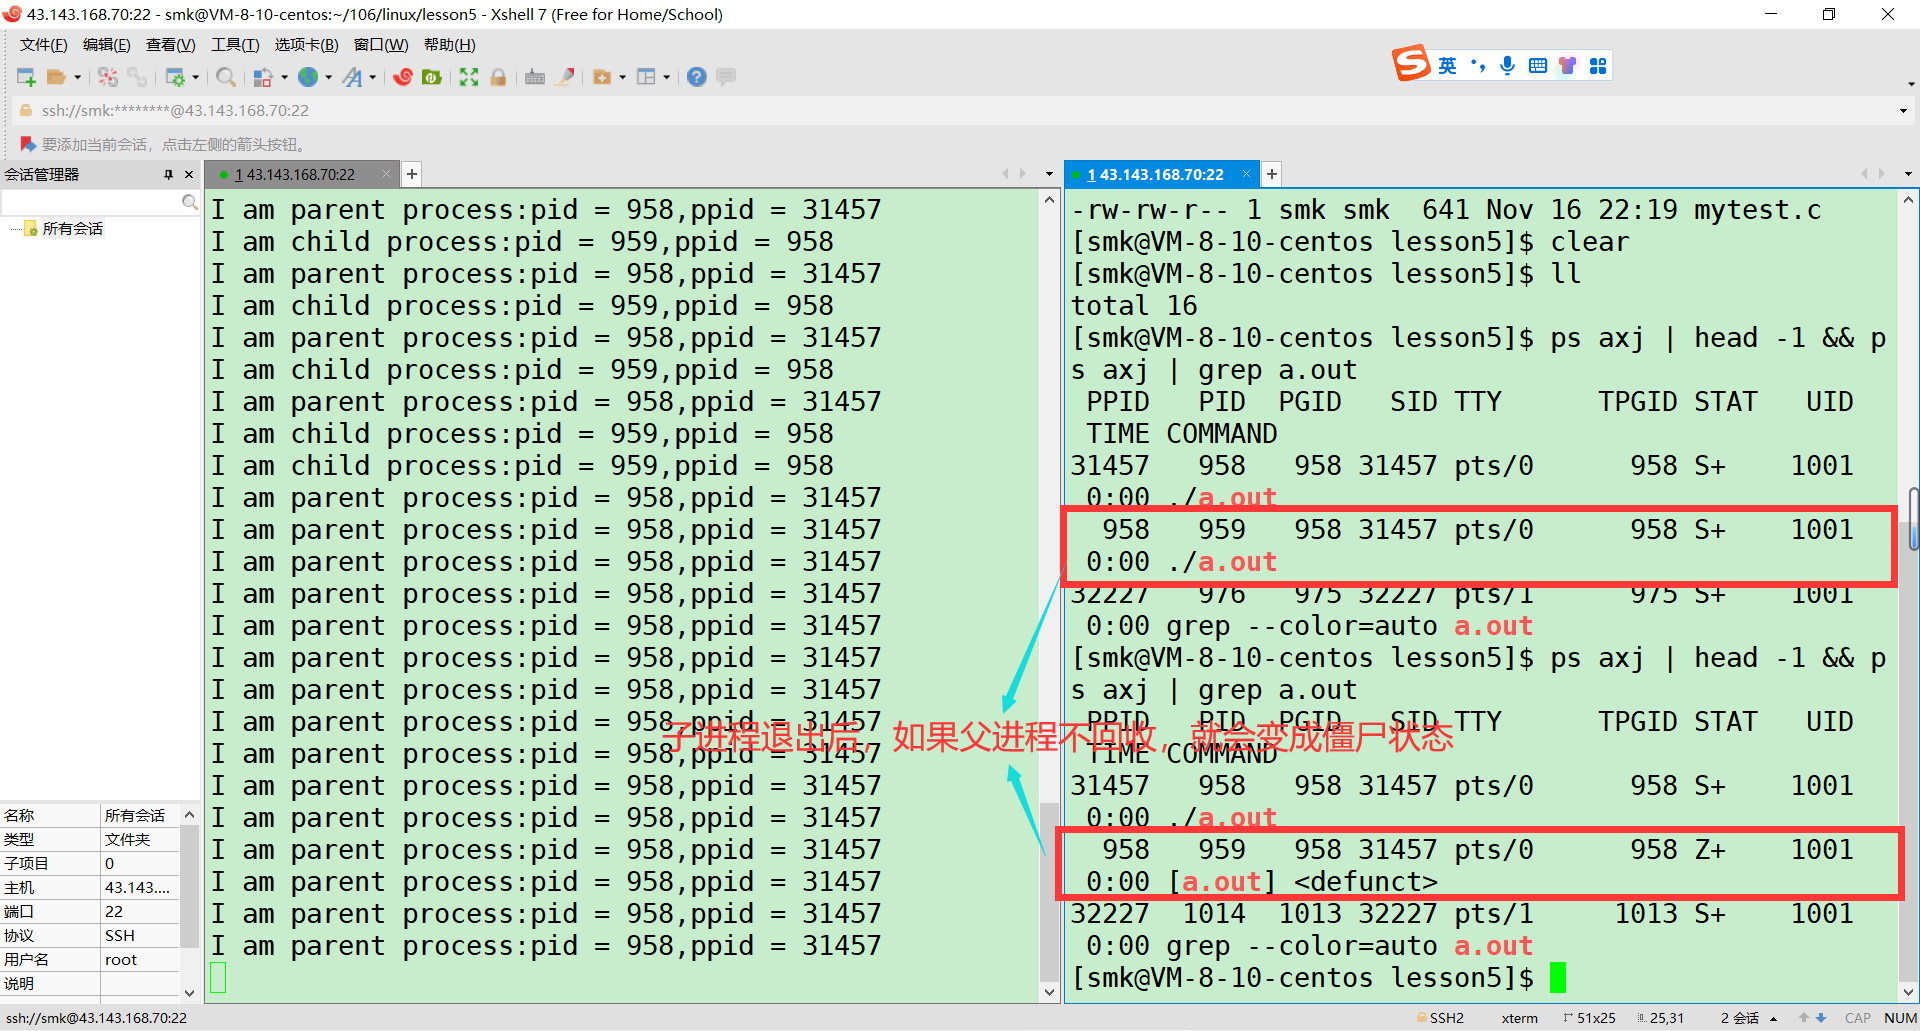The height and width of the screenshot is (1031, 1920).
Task: Open Sogou toolbox grid icon
Action: (x=1598, y=66)
